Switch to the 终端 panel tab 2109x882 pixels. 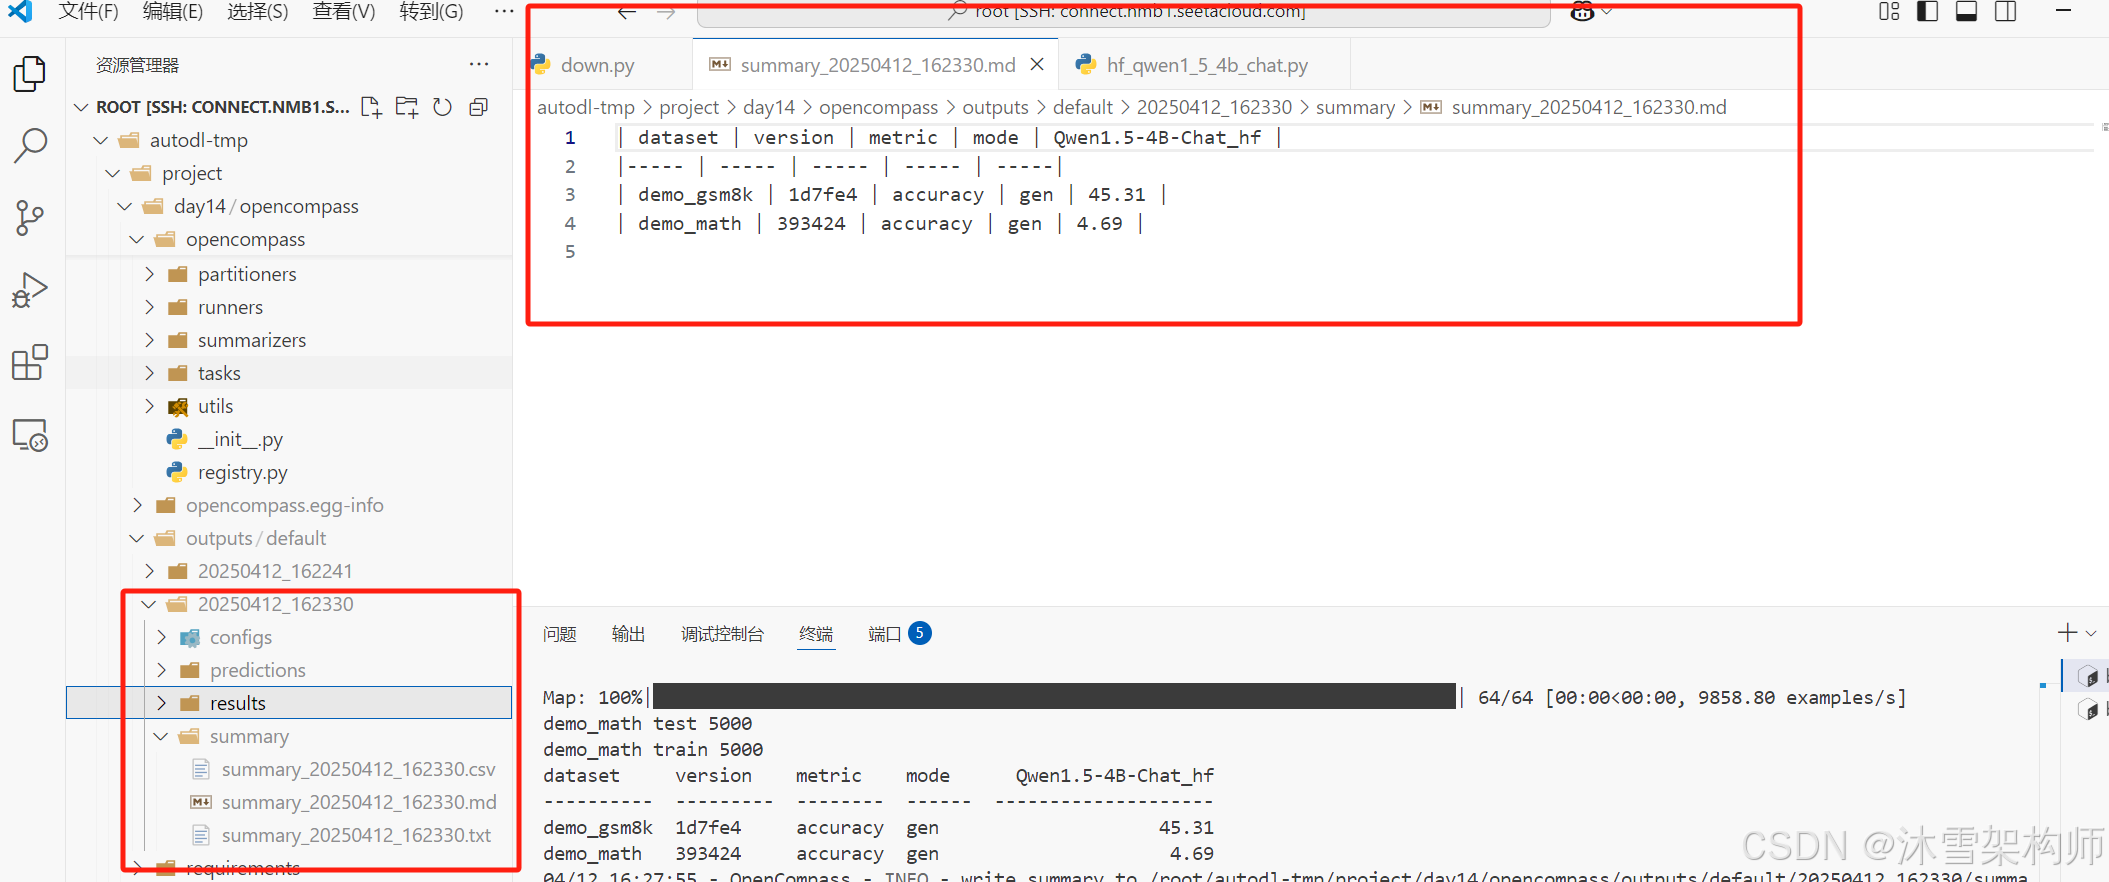(816, 634)
